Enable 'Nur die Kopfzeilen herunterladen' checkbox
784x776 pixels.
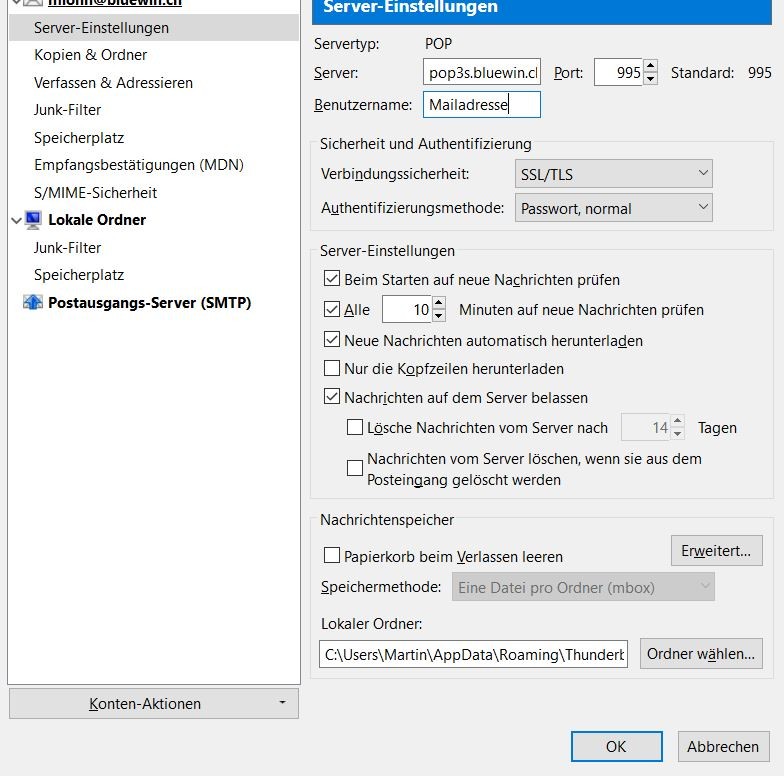click(332, 369)
